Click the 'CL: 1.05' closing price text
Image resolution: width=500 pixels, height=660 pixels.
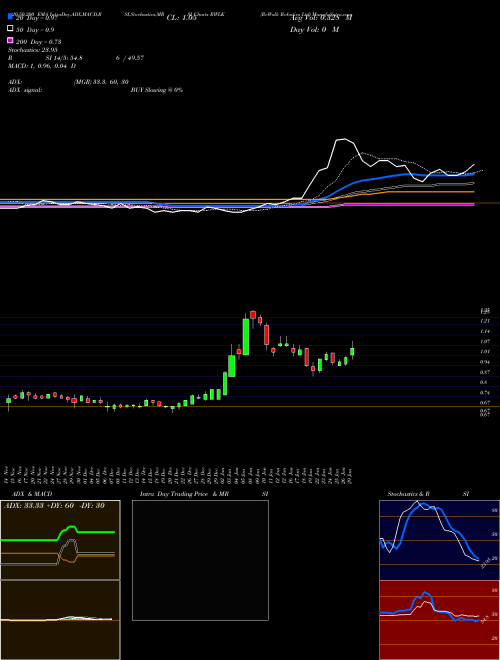(181, 18)
